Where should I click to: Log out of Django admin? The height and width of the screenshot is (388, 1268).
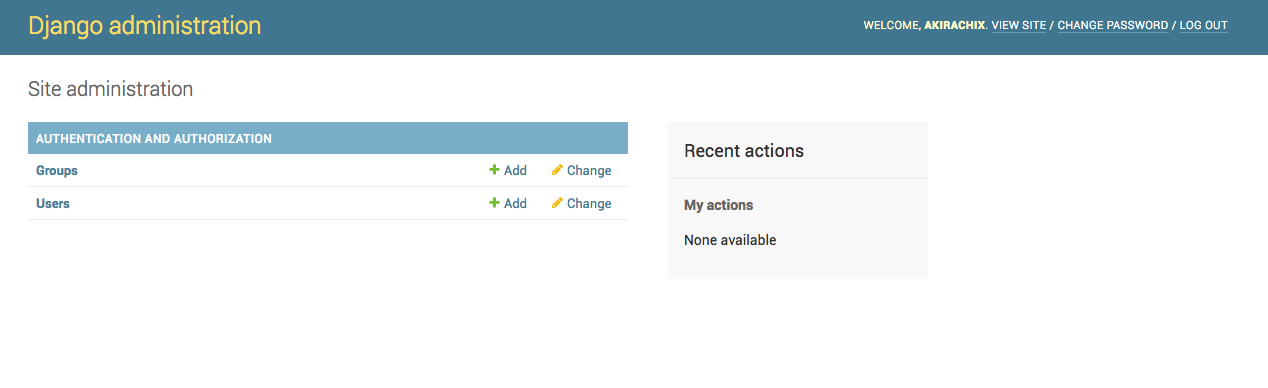click(1203, 26)
